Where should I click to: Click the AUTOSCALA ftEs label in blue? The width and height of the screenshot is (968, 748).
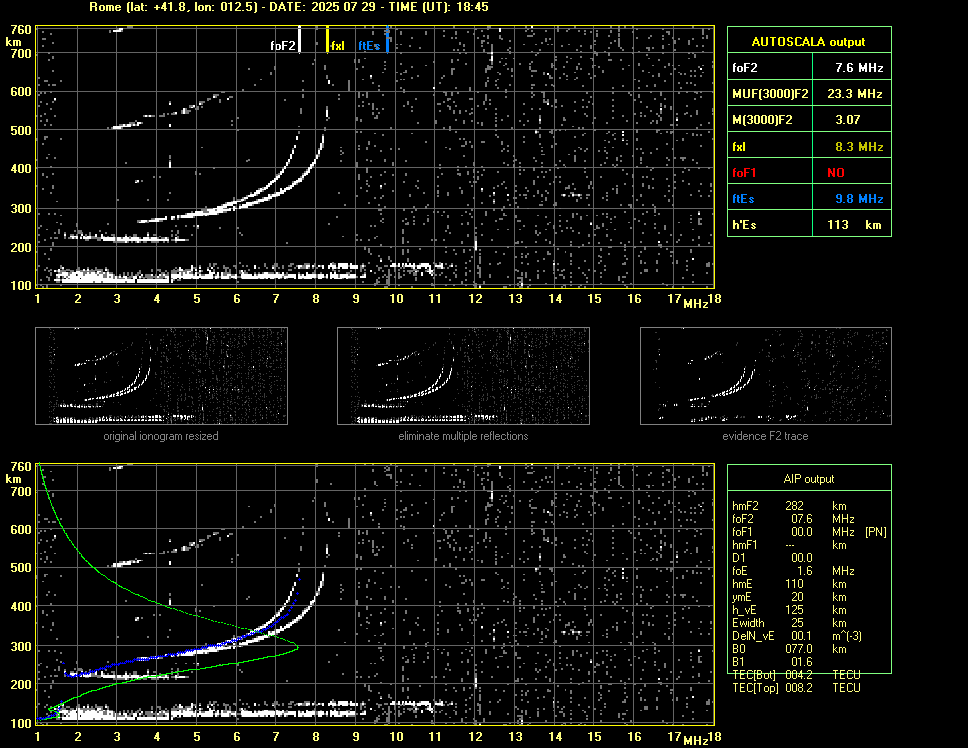coord(743,199)
